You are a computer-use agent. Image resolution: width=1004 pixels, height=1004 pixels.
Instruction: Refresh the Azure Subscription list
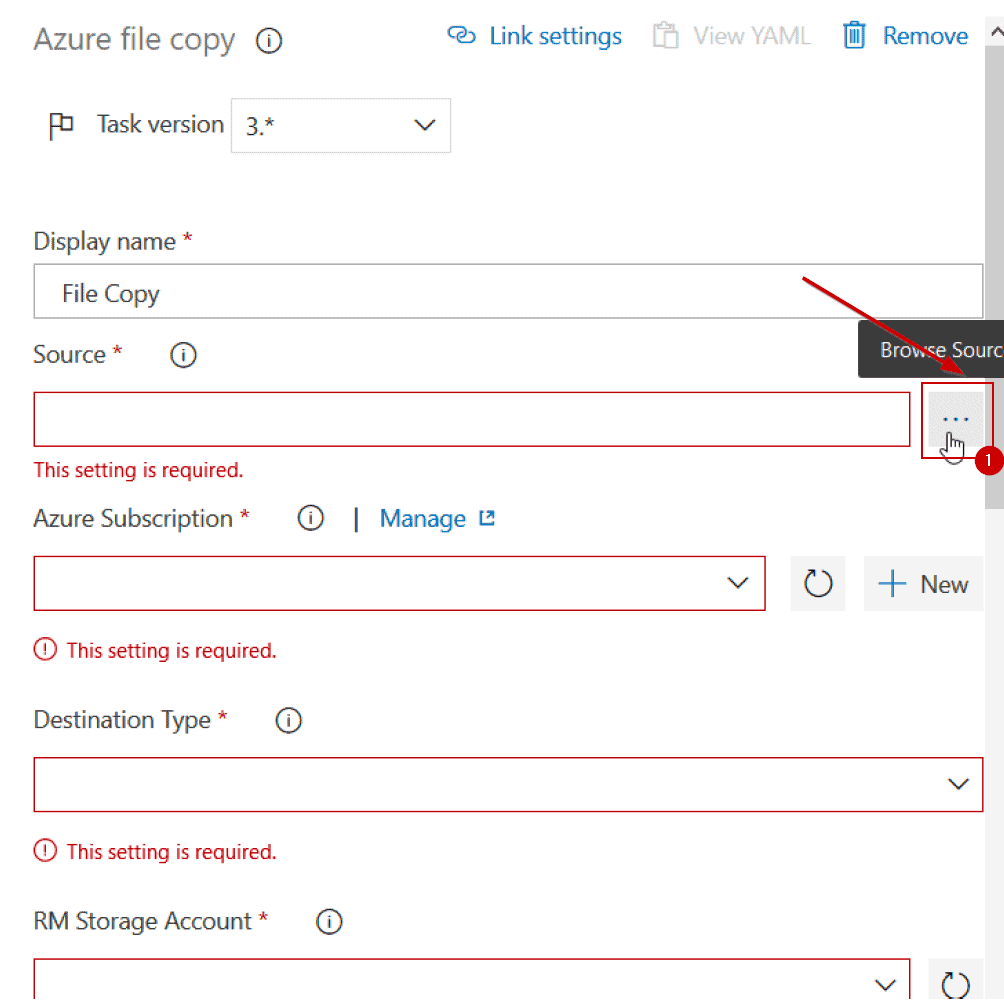tap(818, 584)
